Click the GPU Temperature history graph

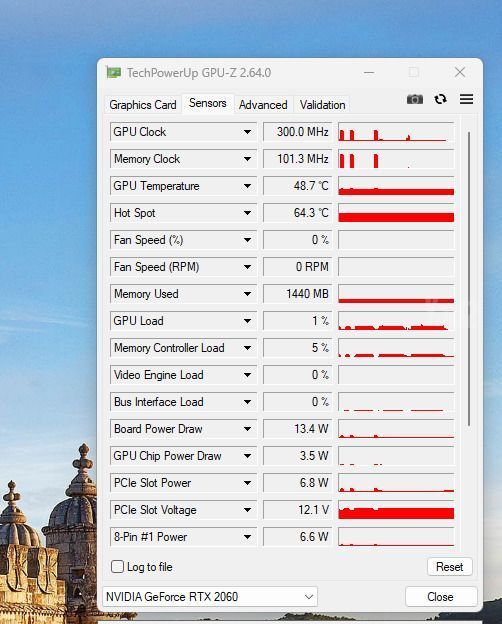(396, 186)
